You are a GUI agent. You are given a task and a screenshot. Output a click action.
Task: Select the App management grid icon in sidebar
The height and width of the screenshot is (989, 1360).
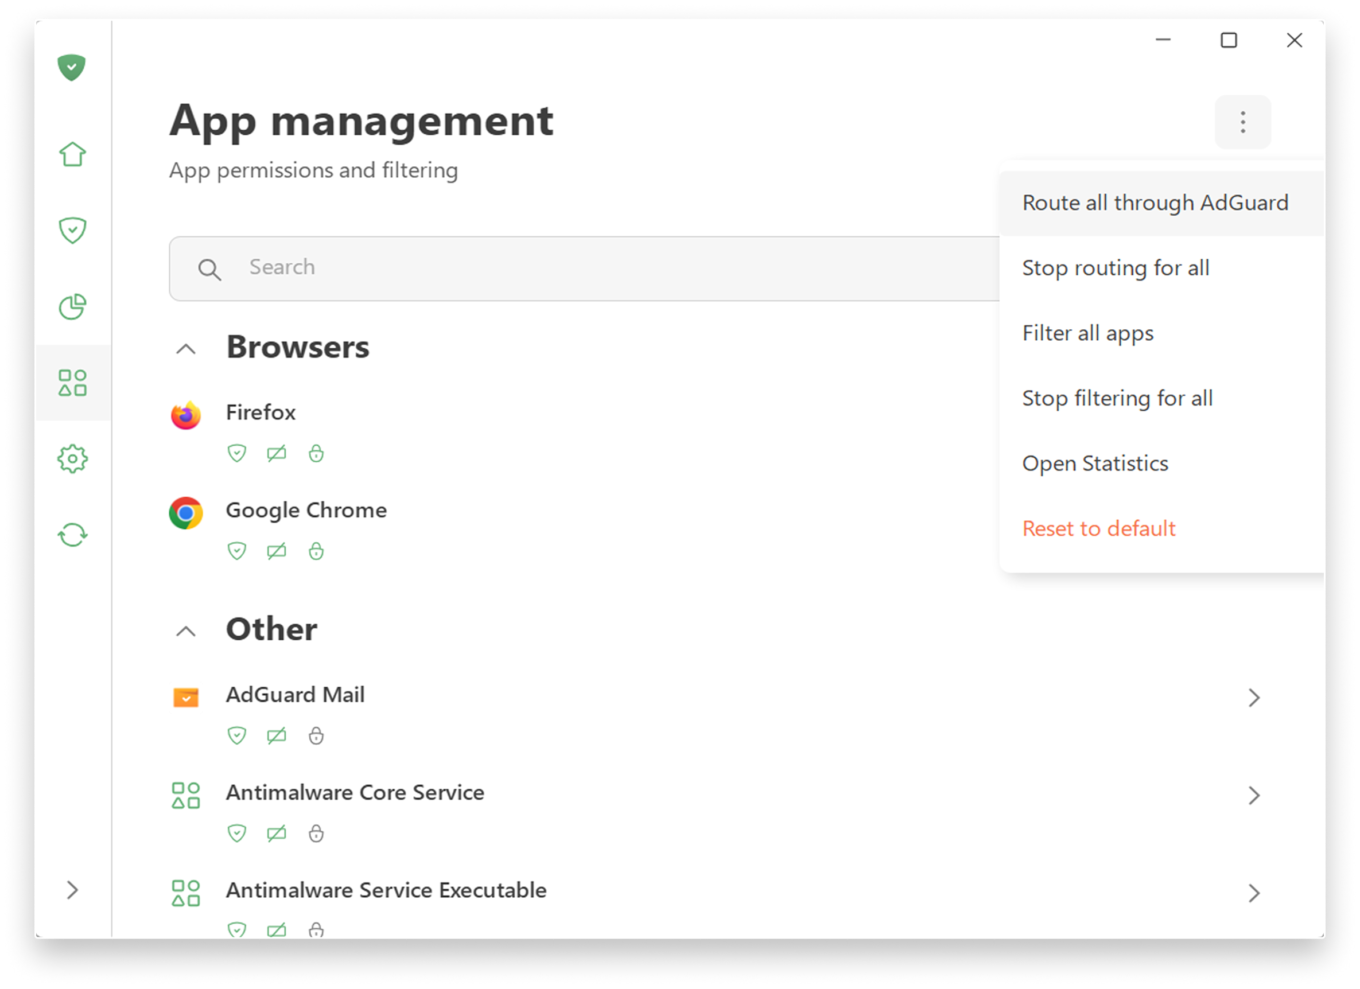(72, 382)
